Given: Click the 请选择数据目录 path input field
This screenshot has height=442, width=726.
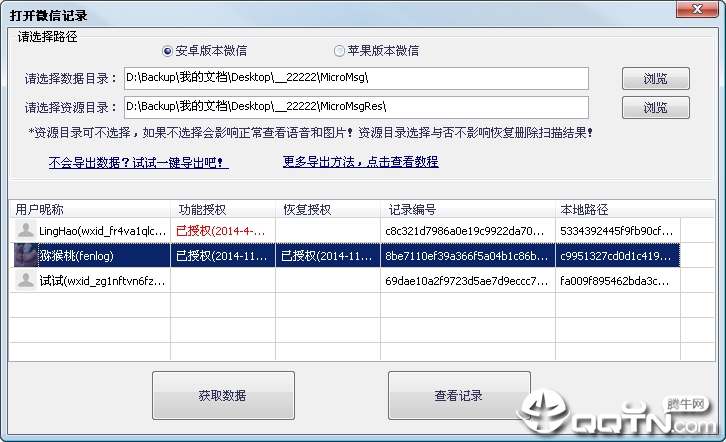Looking at the screenshot, I should [356, 78].
